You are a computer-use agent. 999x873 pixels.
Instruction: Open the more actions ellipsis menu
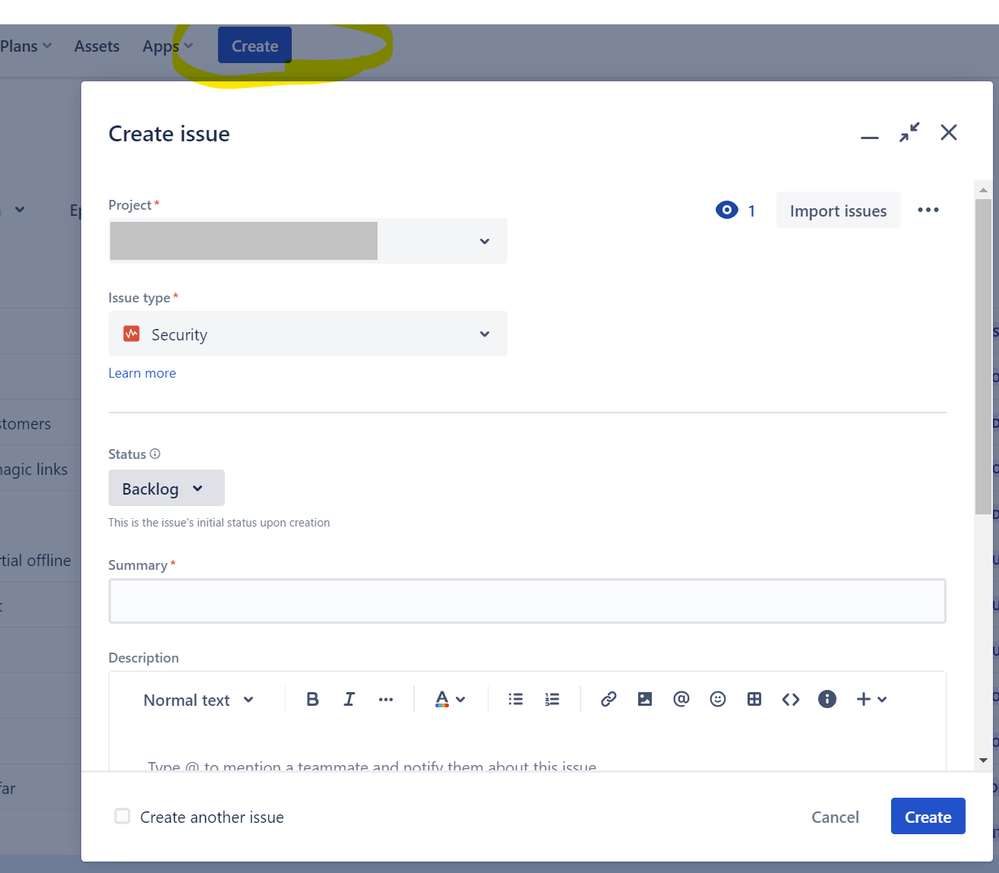coord(928,210)
